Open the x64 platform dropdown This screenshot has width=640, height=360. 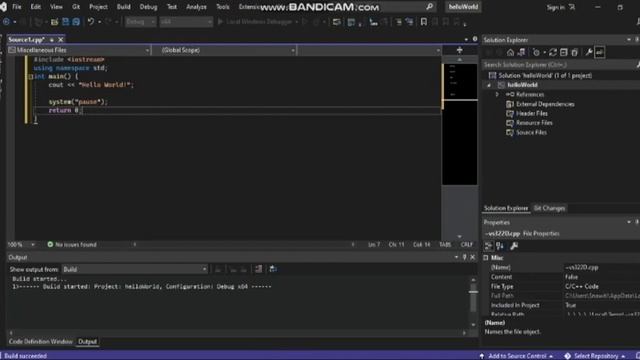(x=186, y=22)
